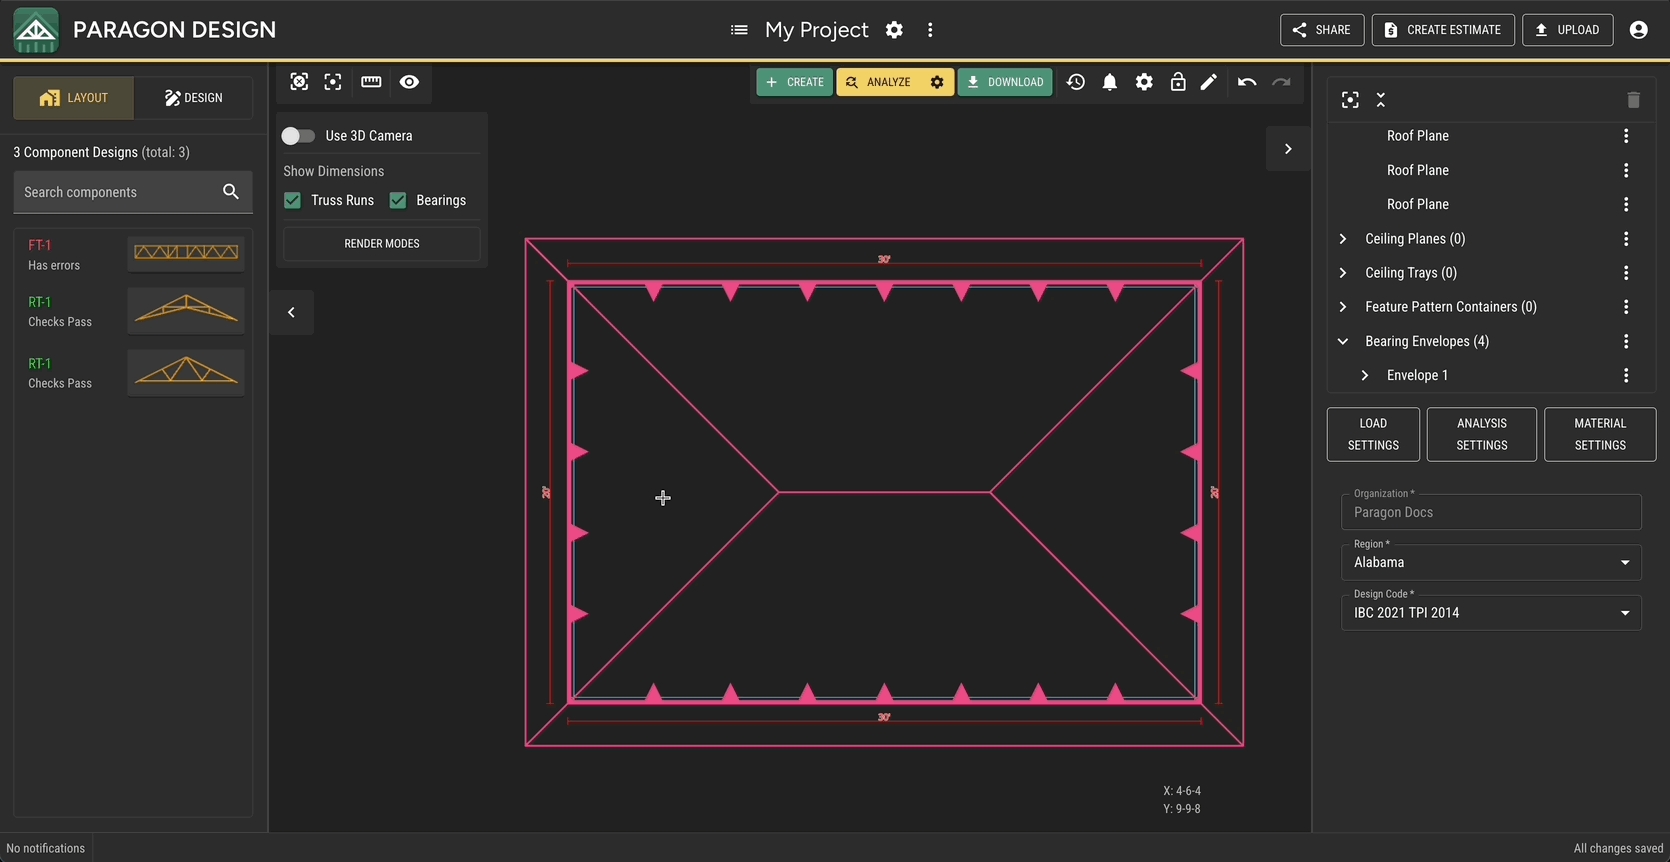The width and height of the screenshot is (1670, 862).
Task: Collapse the Bearing Envelopes group
Action: (1343, 341)
